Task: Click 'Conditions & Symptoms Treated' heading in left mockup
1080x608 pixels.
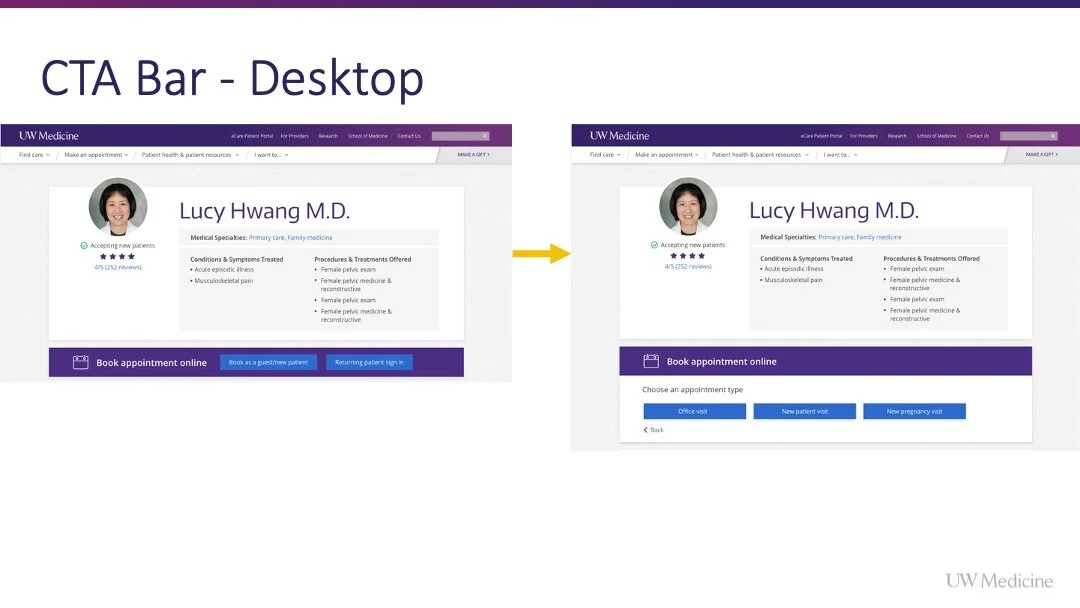Action: pyautogui.click(x=237, y=260)
